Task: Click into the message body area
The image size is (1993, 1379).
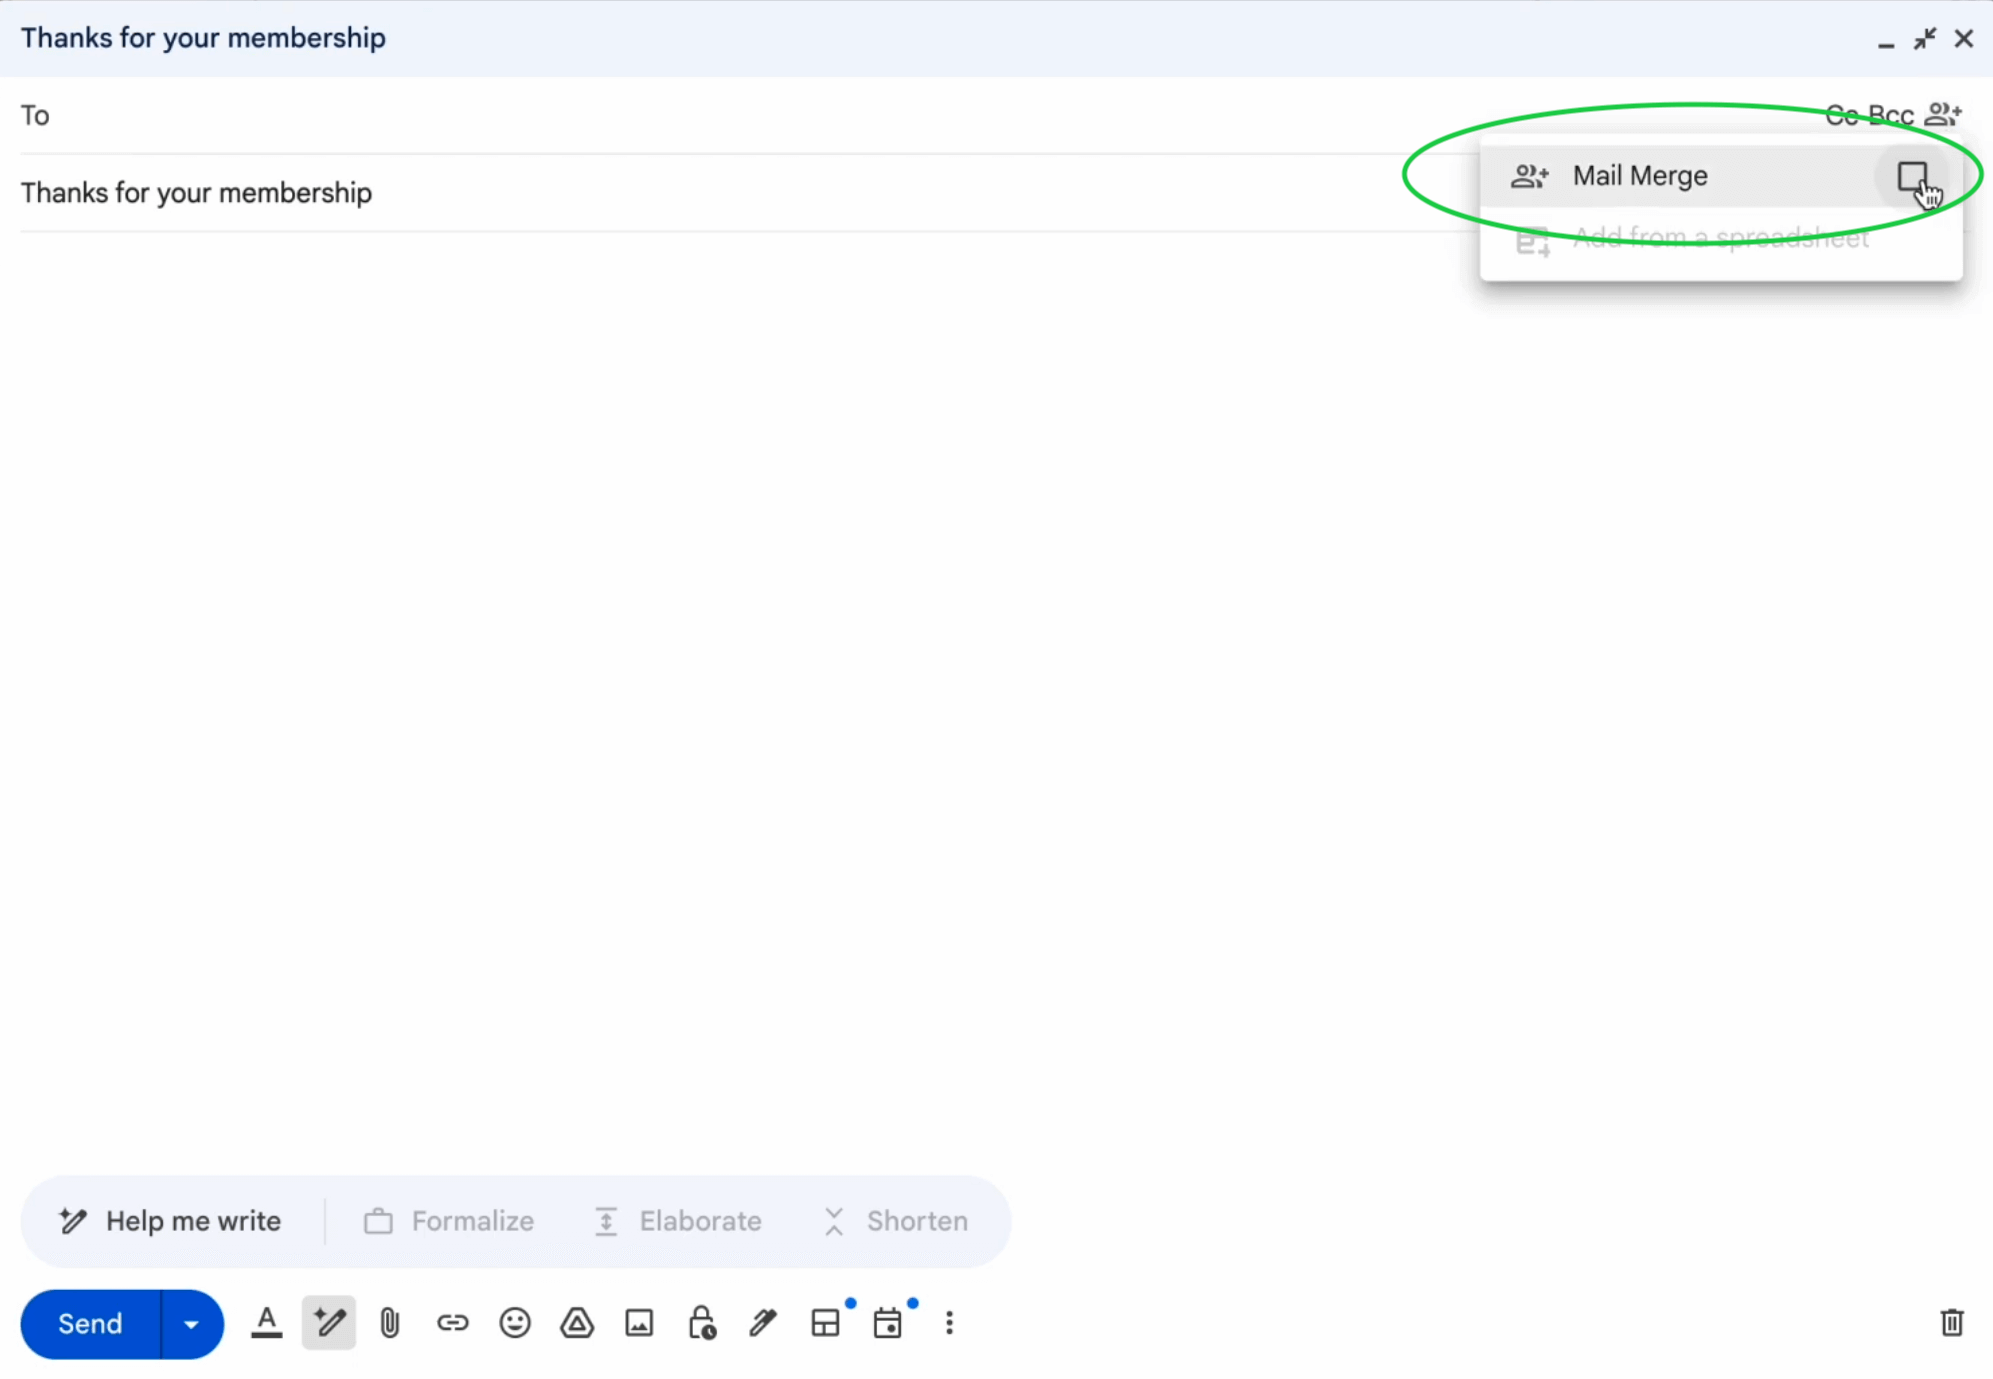Action: 996,700
